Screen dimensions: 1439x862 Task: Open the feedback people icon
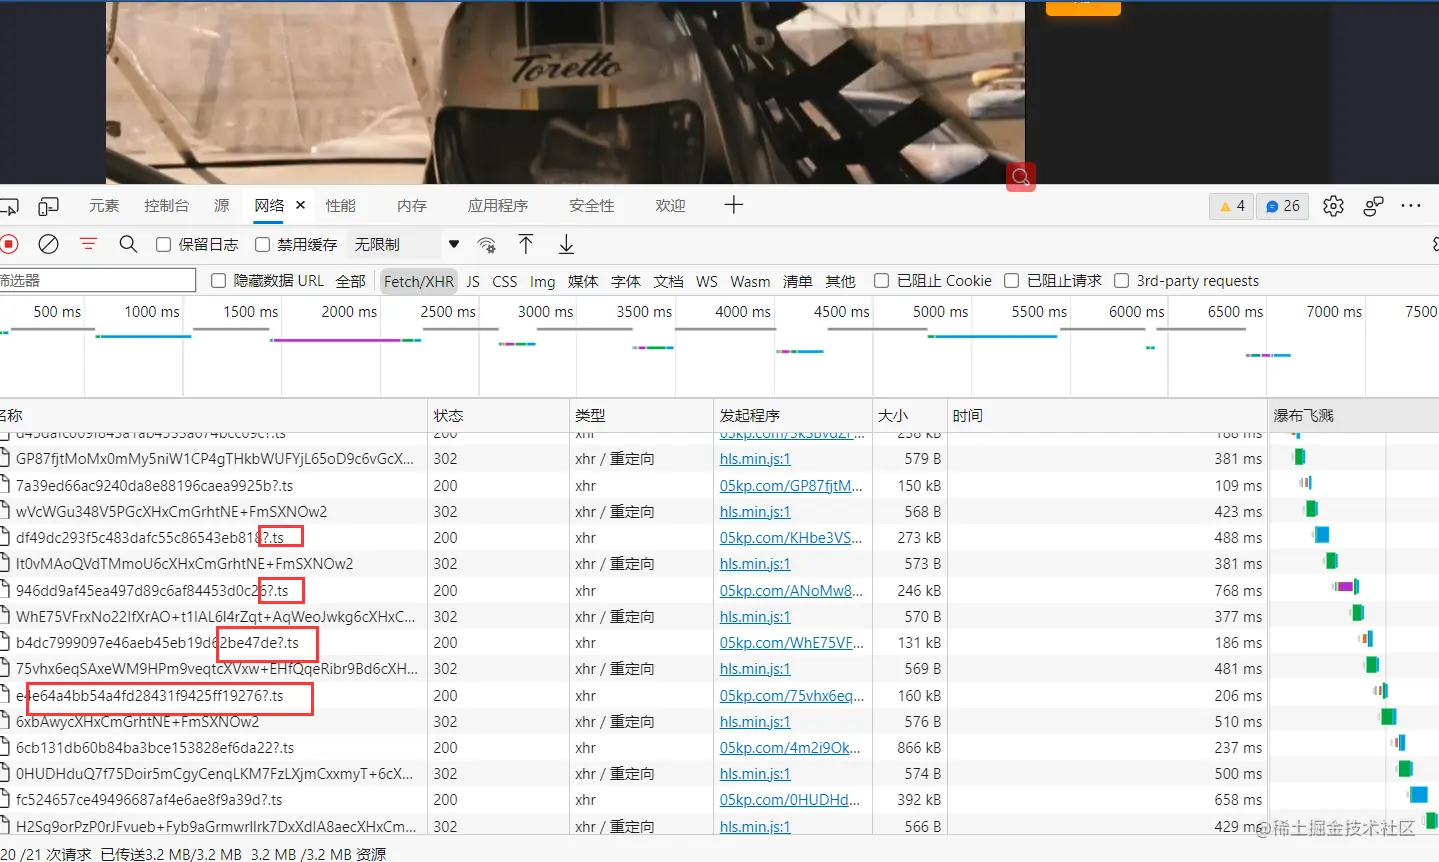1373,206
